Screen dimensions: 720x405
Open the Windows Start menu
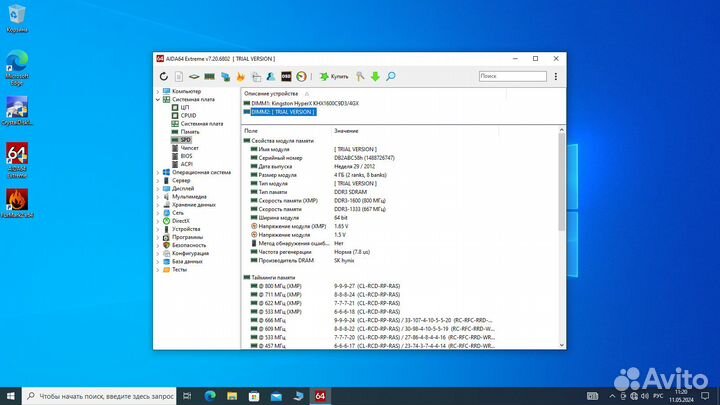click(11, 396)
